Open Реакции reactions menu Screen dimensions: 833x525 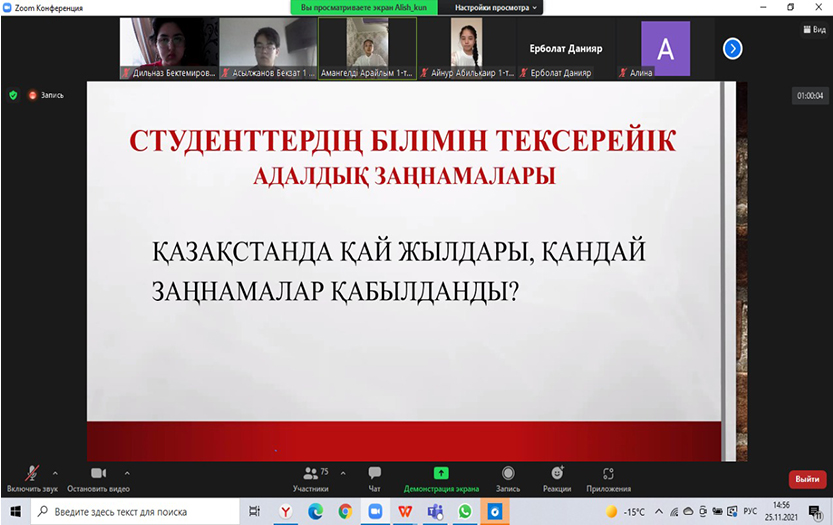click(558, 477)
